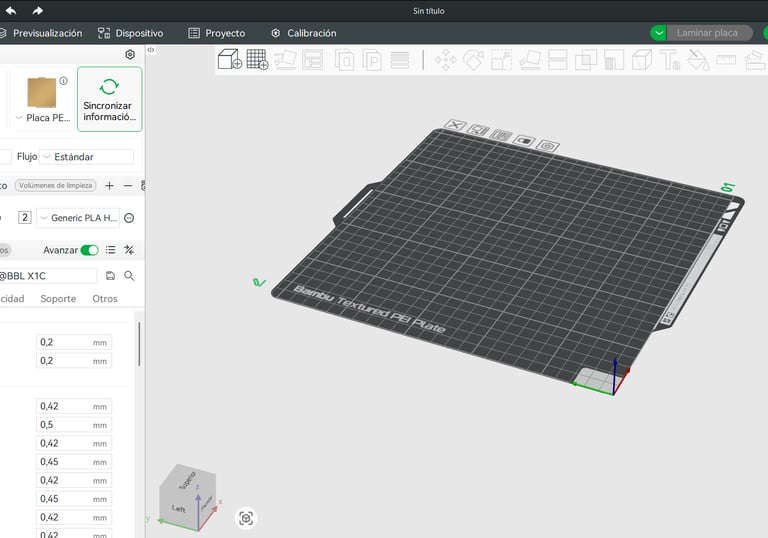The image size is (768, 538).
Task: Open the Mesh boolean tool
Action: [x=585, y=60]
